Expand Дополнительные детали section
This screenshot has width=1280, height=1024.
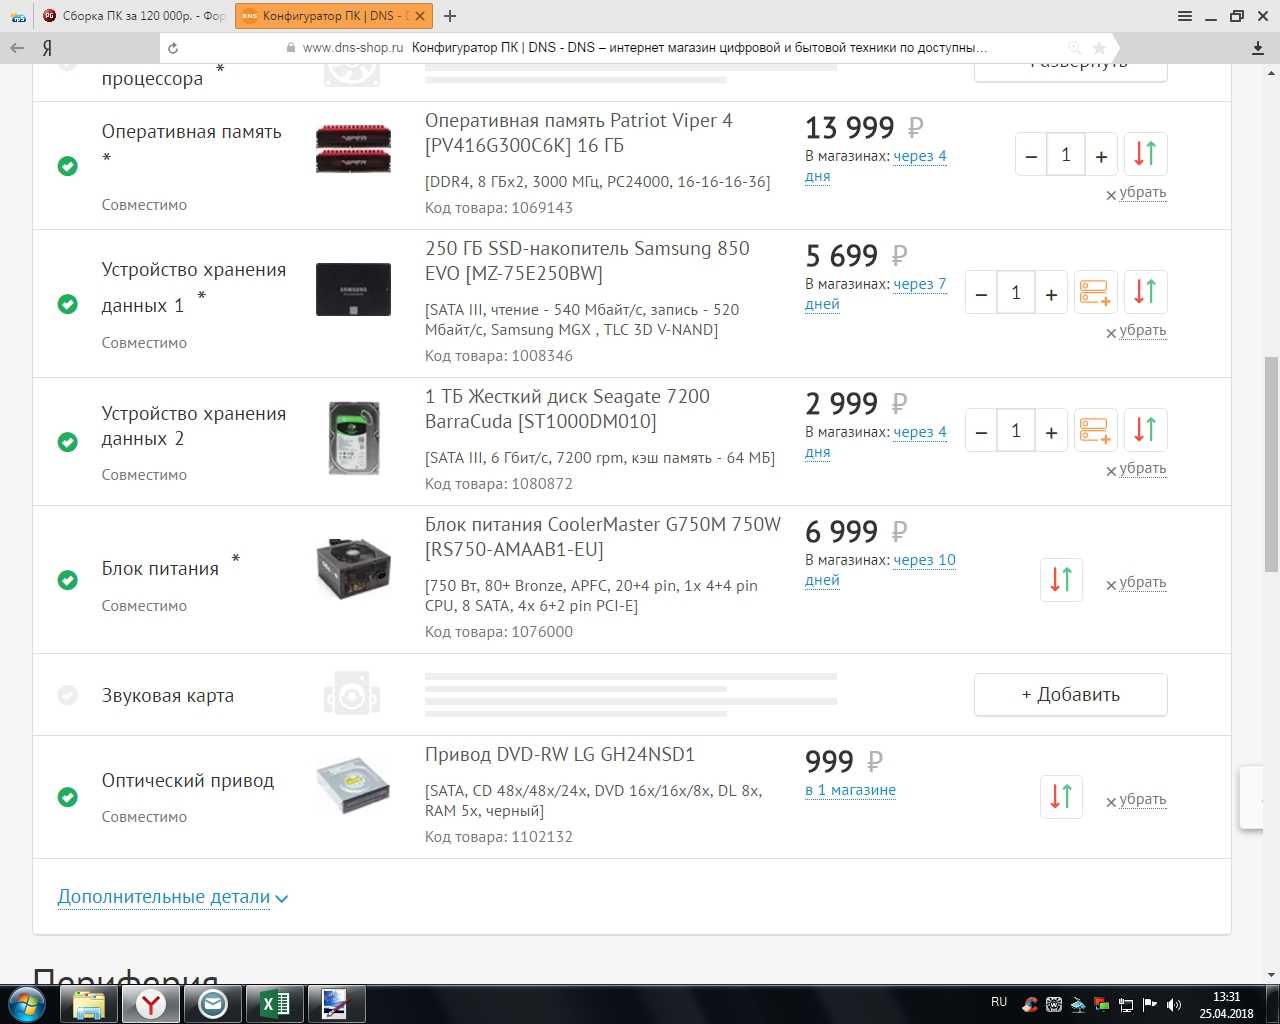172,897
